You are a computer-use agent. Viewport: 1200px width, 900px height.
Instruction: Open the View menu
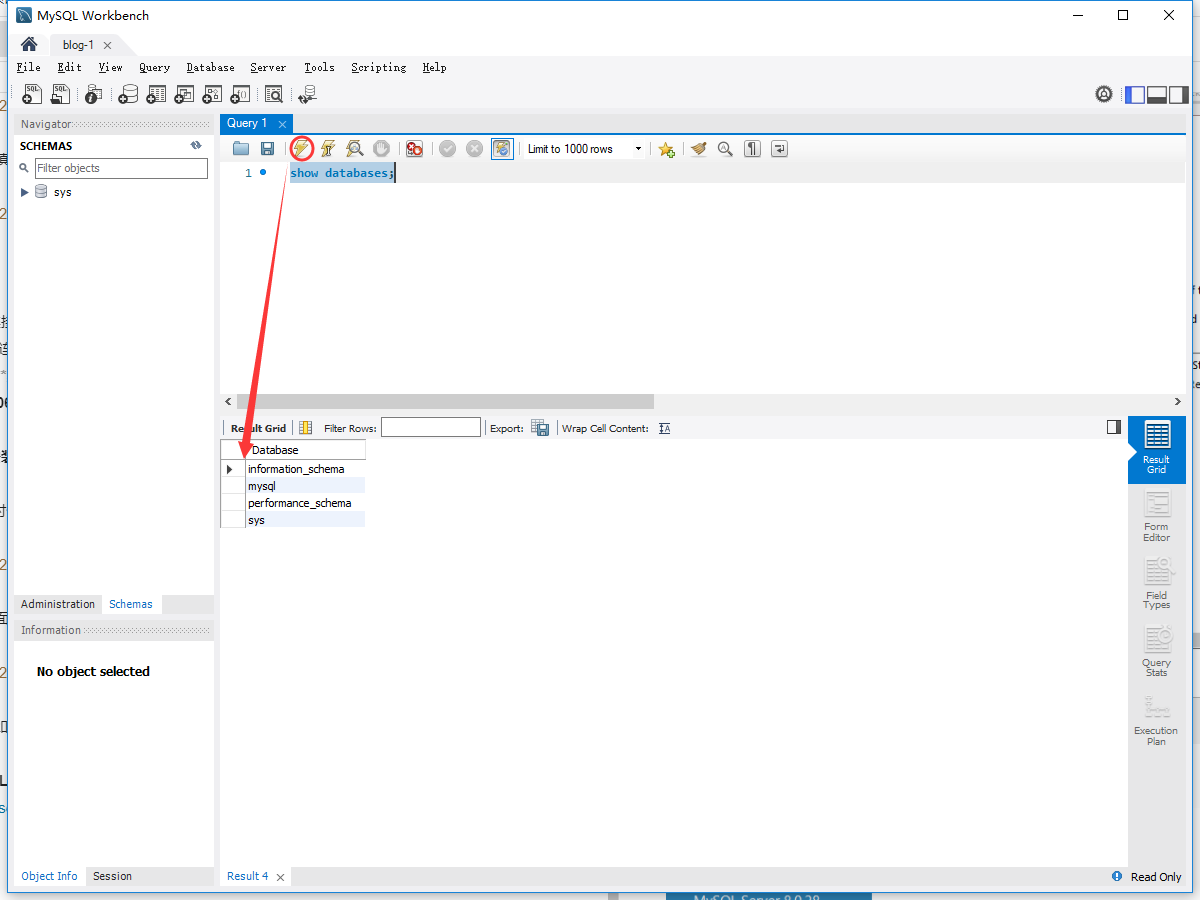(110, 67)
